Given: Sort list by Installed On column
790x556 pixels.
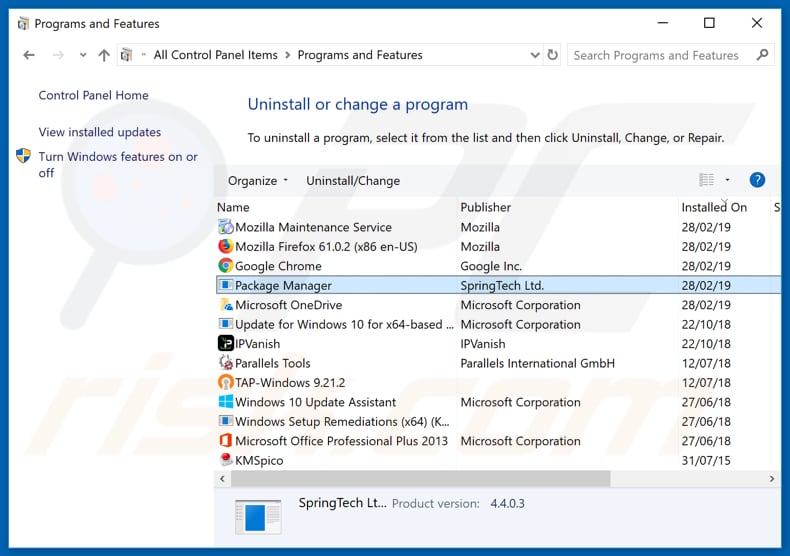Looking at the screenshot, I should (x=714, y=207).
